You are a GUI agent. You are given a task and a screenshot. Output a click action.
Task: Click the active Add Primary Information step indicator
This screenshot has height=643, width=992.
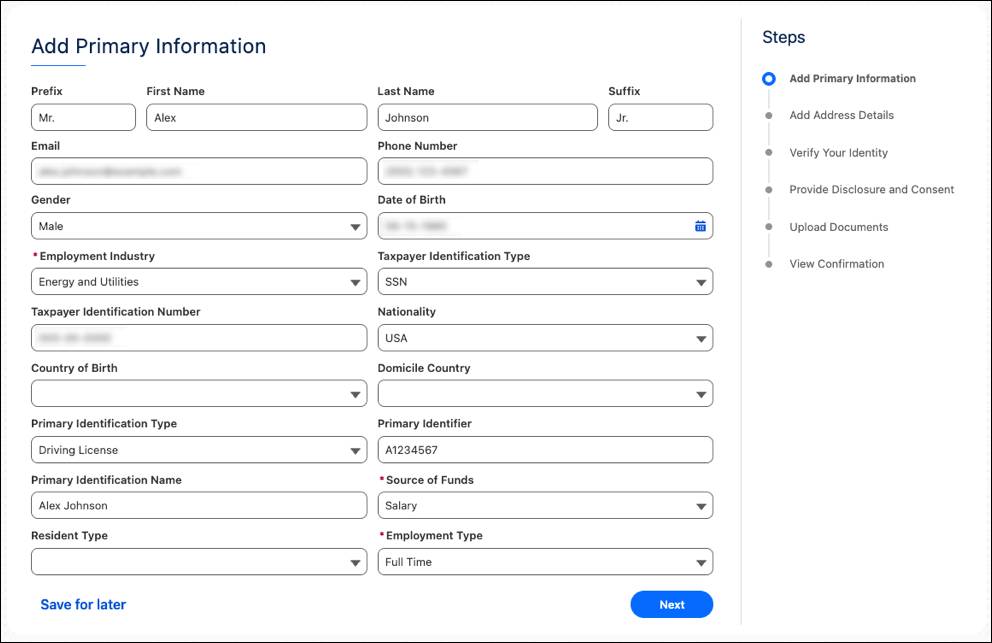point(768,78)
